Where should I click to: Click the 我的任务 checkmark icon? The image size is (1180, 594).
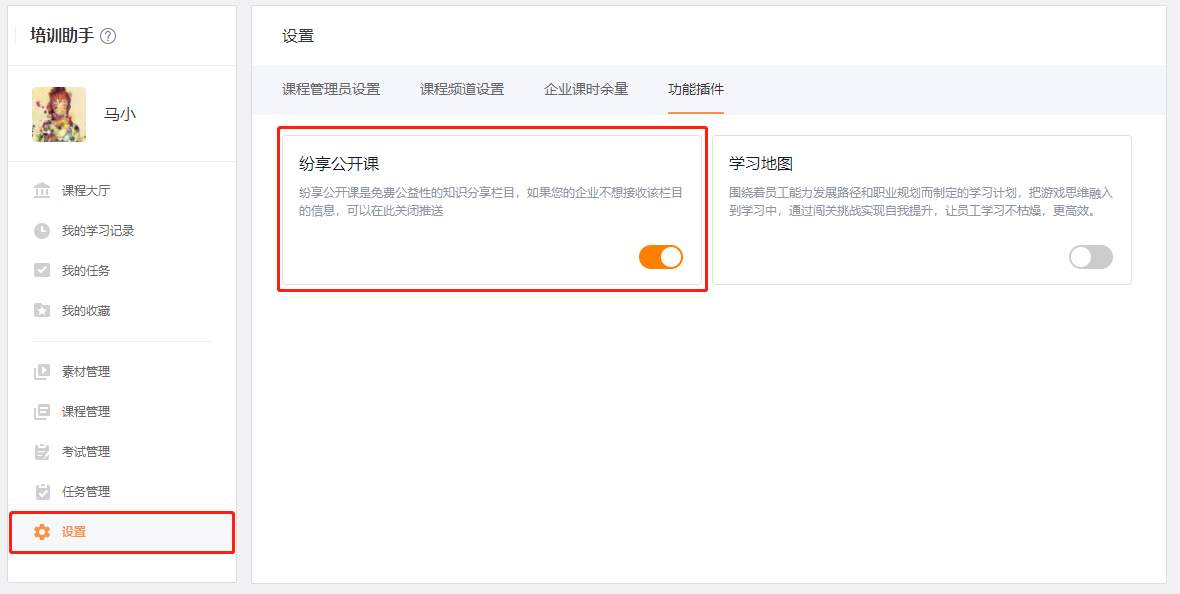[42, 270]
